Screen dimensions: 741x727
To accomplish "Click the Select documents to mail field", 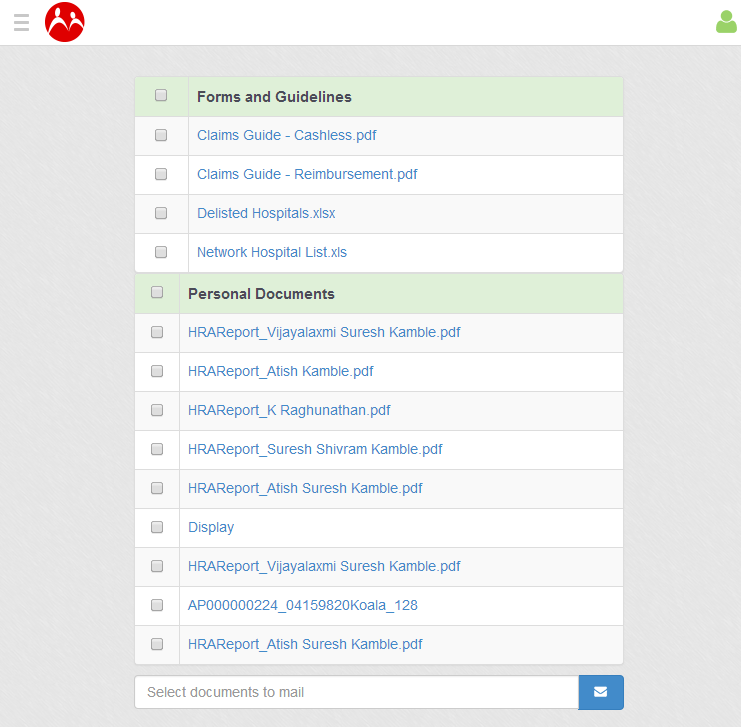I will click(x=356, y=692).
